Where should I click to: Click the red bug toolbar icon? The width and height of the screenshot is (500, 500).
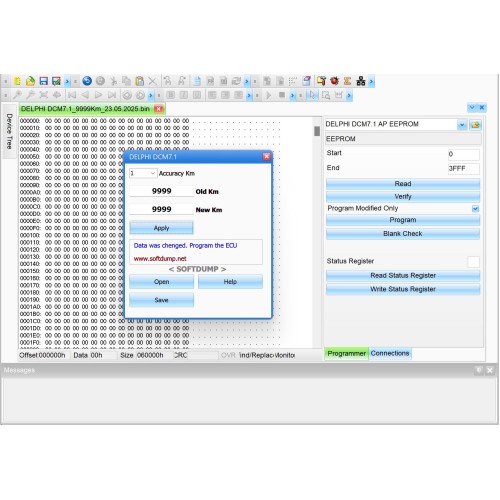pyautogui.click(x=334, y=81)
